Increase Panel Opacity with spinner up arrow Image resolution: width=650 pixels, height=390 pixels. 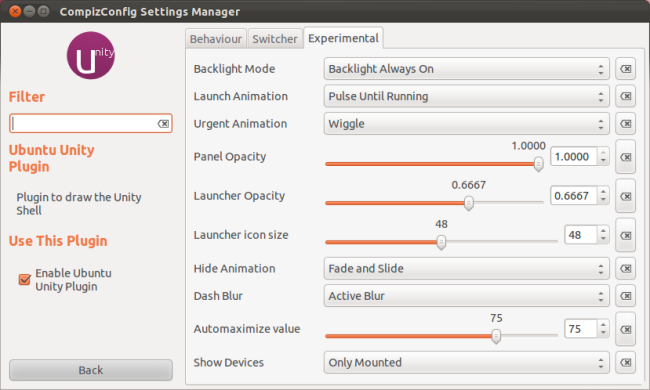pos(603,153)
